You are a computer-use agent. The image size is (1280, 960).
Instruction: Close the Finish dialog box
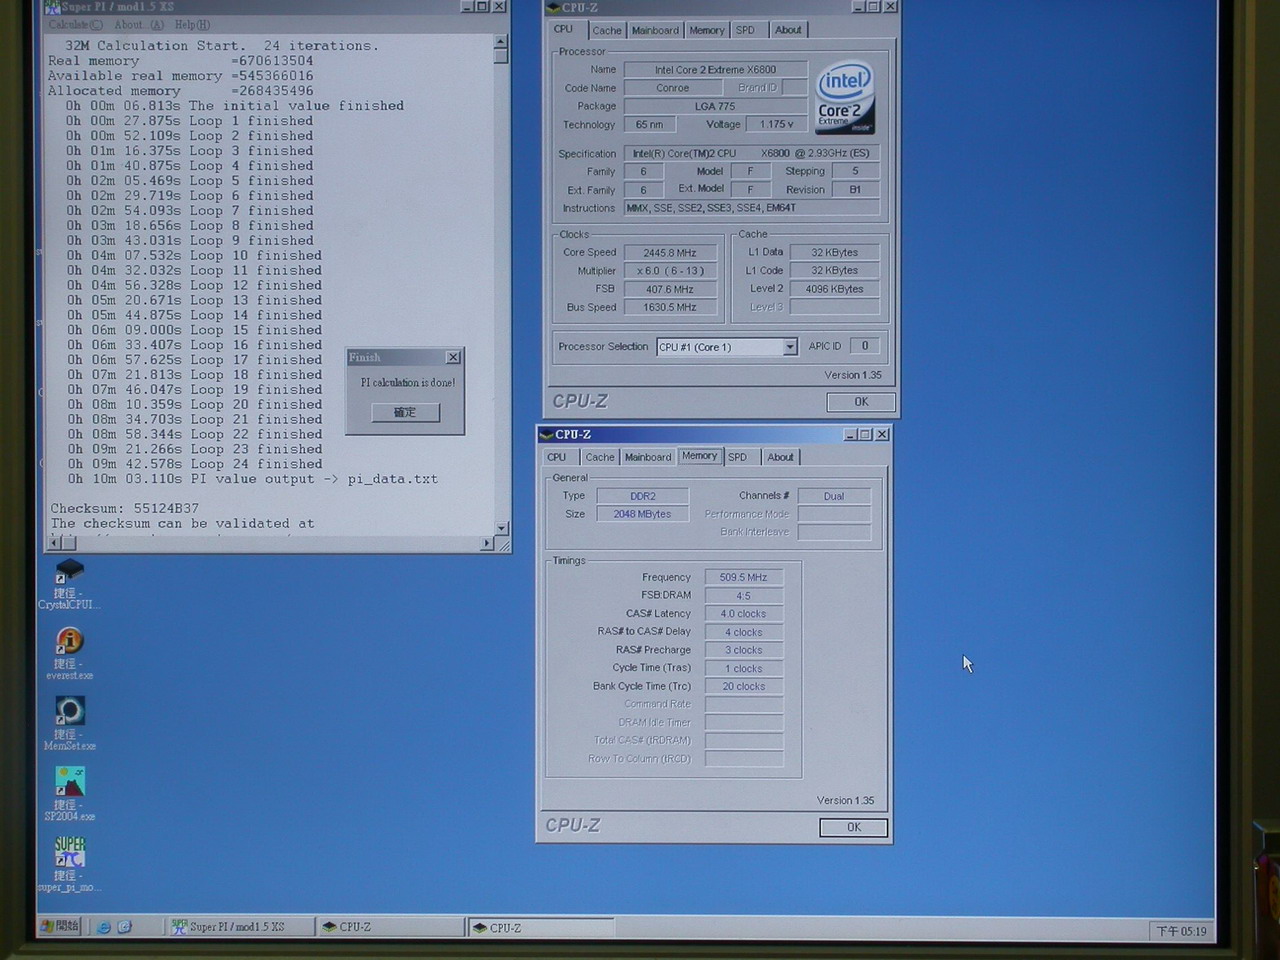(x=453, y=357)
